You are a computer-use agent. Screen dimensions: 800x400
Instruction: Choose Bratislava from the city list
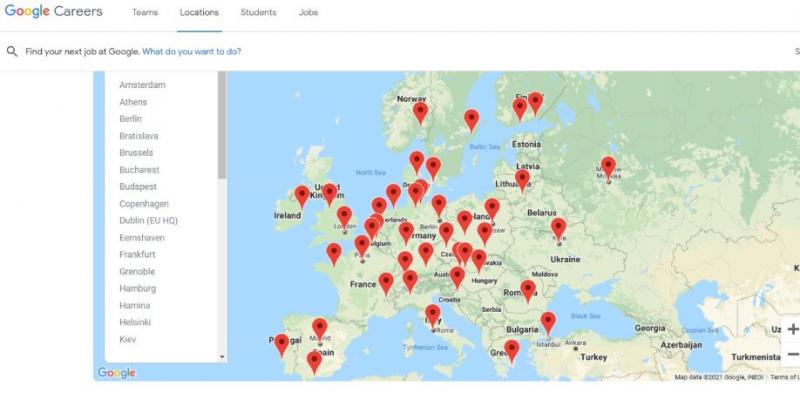(139, 136)
